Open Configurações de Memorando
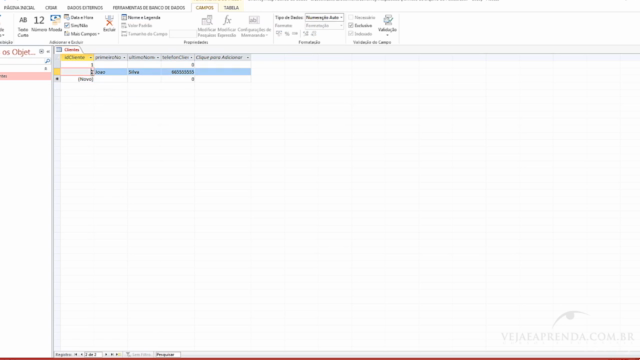This screenshot has width=640, height=360. (x=254, y=26)
